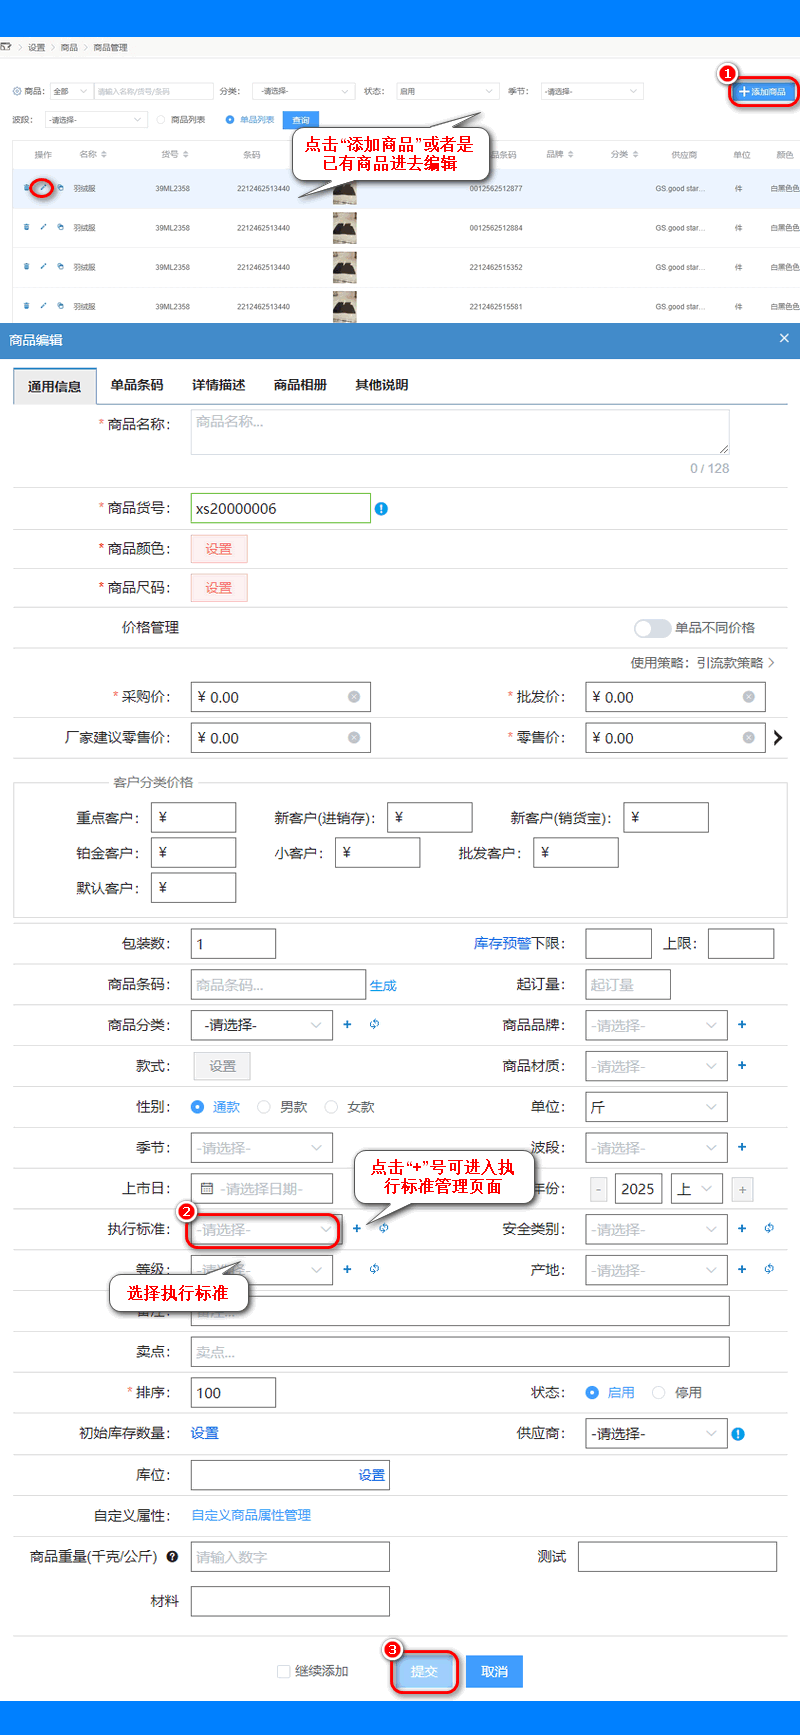The image size is (800, 1735).
Task: Click the arrow icon right of 零售价
Action: pyautogui.click(x=778, y=738)
